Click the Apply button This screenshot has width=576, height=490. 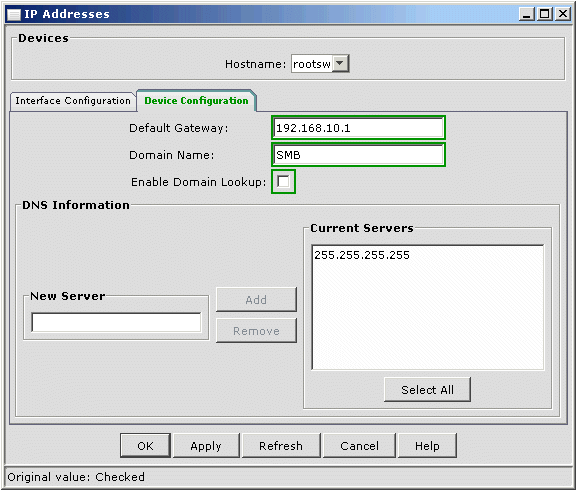[x=206, y=446]
